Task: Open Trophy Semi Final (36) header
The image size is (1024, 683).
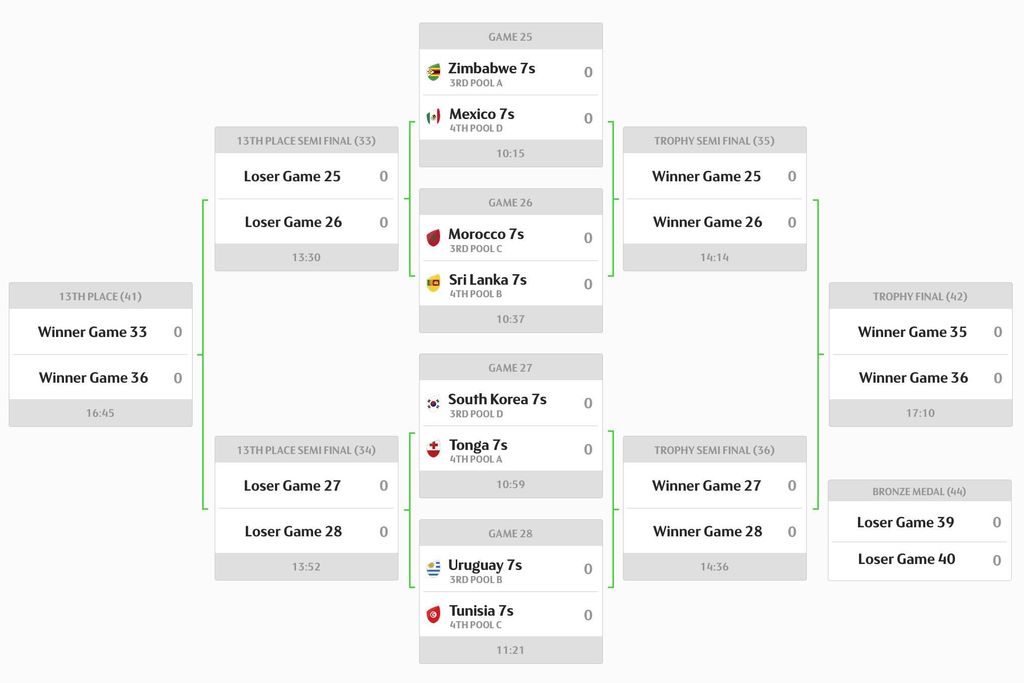Action: (714, 450)
